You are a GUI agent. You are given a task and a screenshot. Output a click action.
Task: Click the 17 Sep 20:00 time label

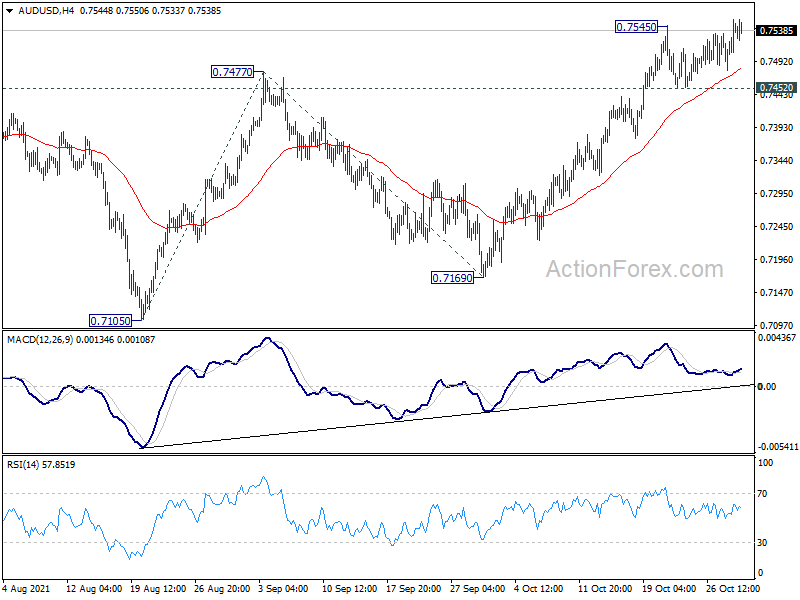pos(414,589)
